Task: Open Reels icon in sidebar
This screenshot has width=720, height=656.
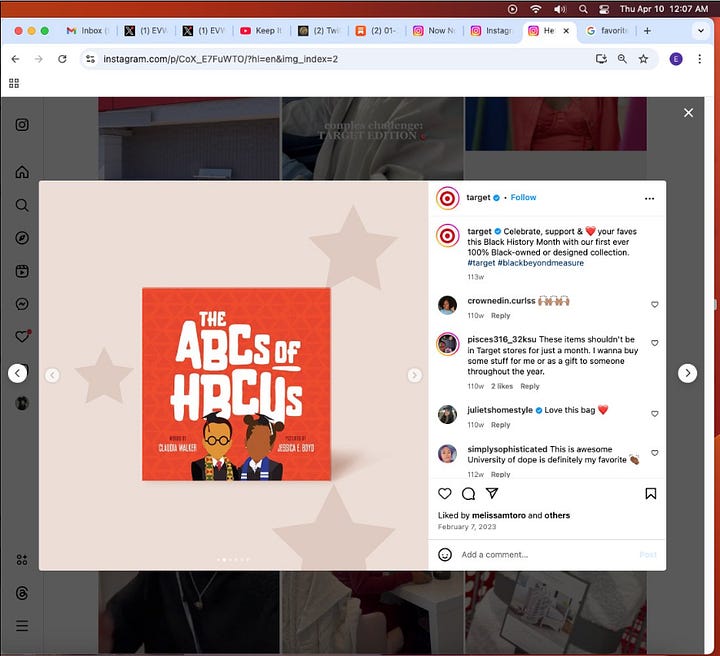Action: pos(22,271)
